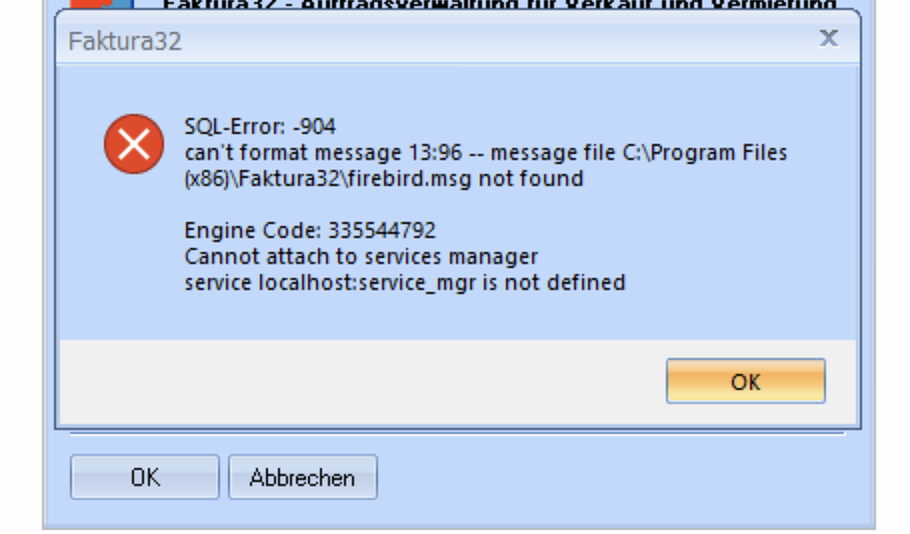Click the "service_mgr is not defined" line

tap(405, 283)
